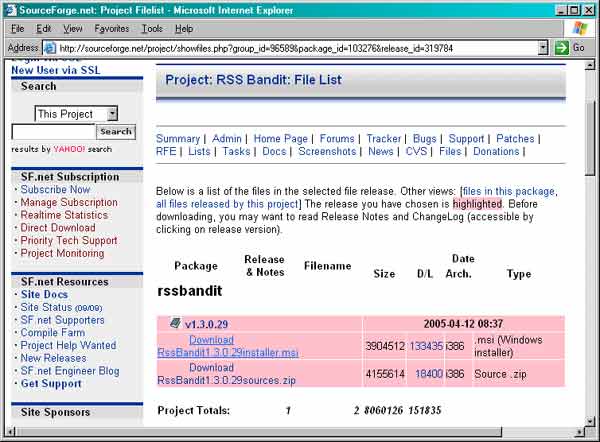Open Project Monitoring link
600x442 pixels.
tap(62, 253)
